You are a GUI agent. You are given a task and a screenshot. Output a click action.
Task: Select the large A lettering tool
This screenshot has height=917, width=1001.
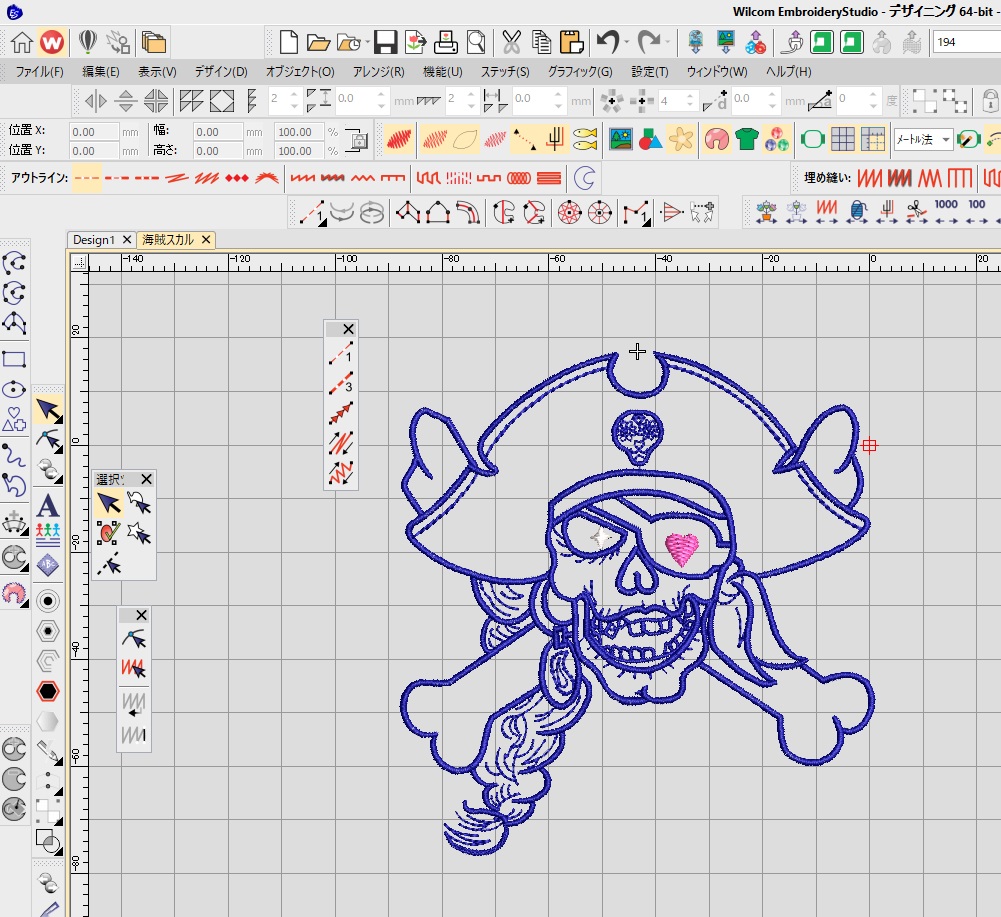tap(47, 506)
